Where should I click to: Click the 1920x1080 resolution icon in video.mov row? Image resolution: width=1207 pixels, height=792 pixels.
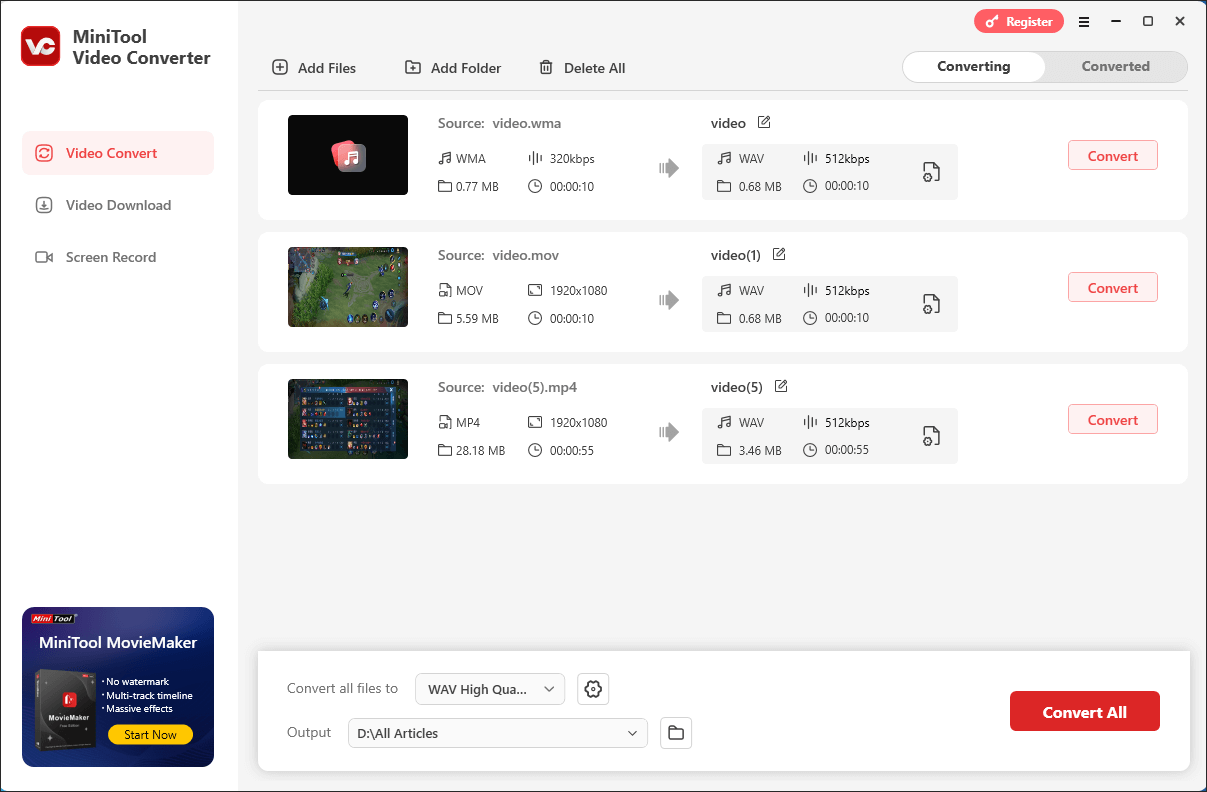click(x=535, y=290)
